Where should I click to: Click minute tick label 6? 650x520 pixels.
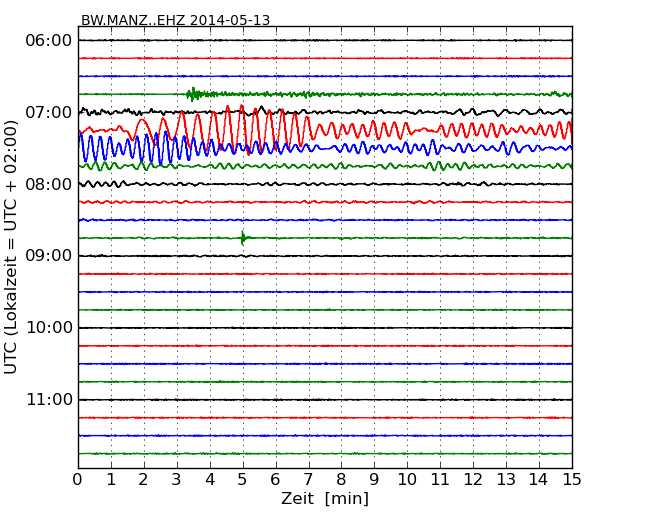coord(276,480)
